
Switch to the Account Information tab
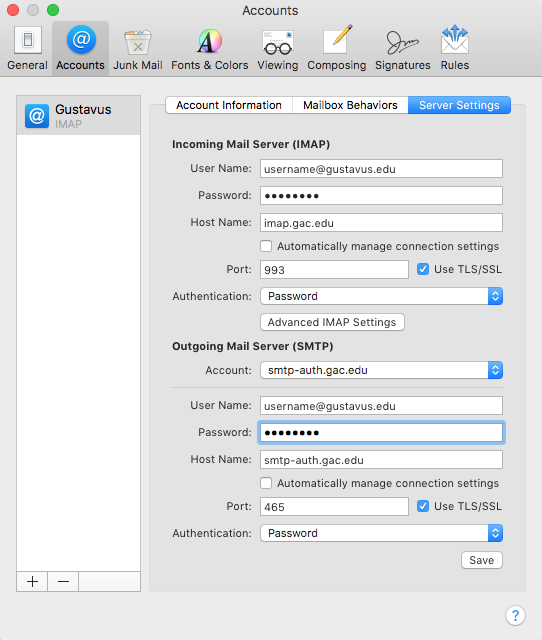(229, 105)
